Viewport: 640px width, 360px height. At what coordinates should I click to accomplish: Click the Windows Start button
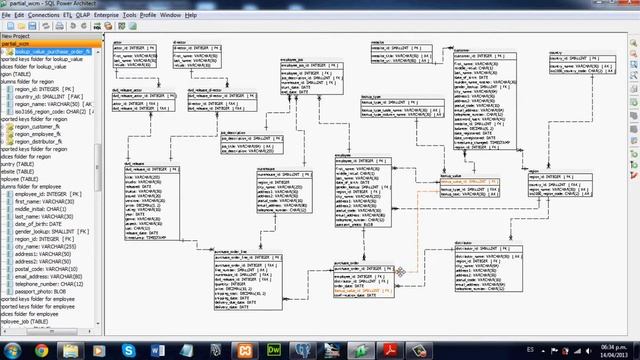[x=12, y=350]
